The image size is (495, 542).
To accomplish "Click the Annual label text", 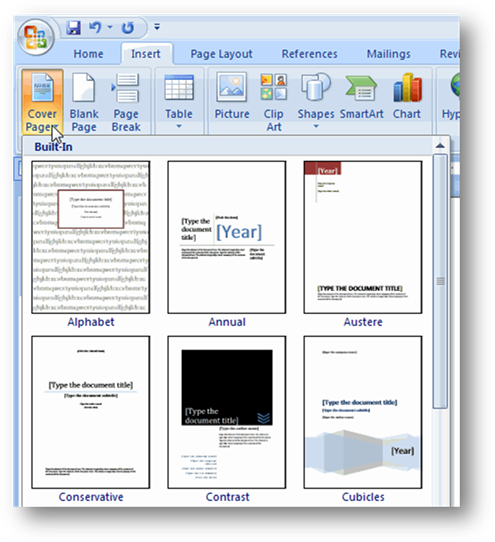I will tap(227, 322).
